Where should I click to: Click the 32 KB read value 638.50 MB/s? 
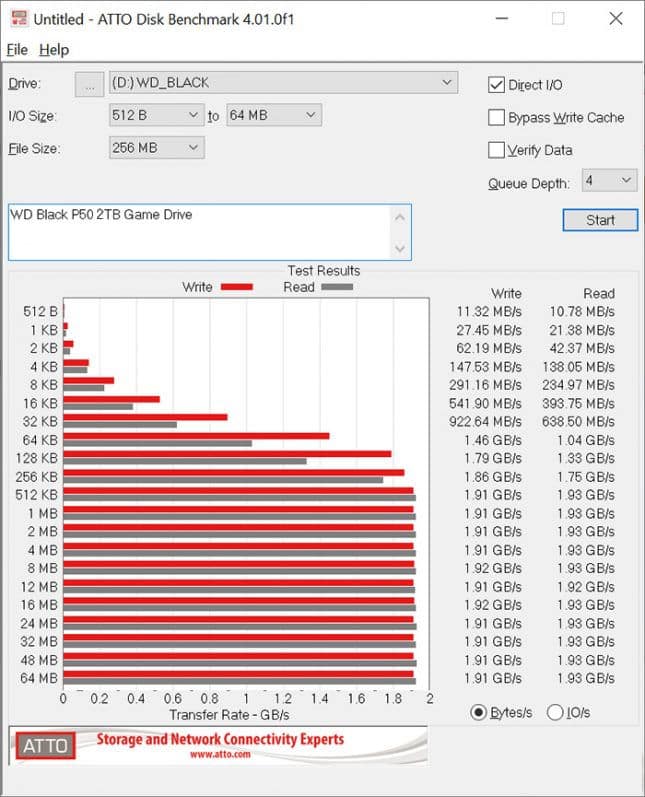(578, 422)
